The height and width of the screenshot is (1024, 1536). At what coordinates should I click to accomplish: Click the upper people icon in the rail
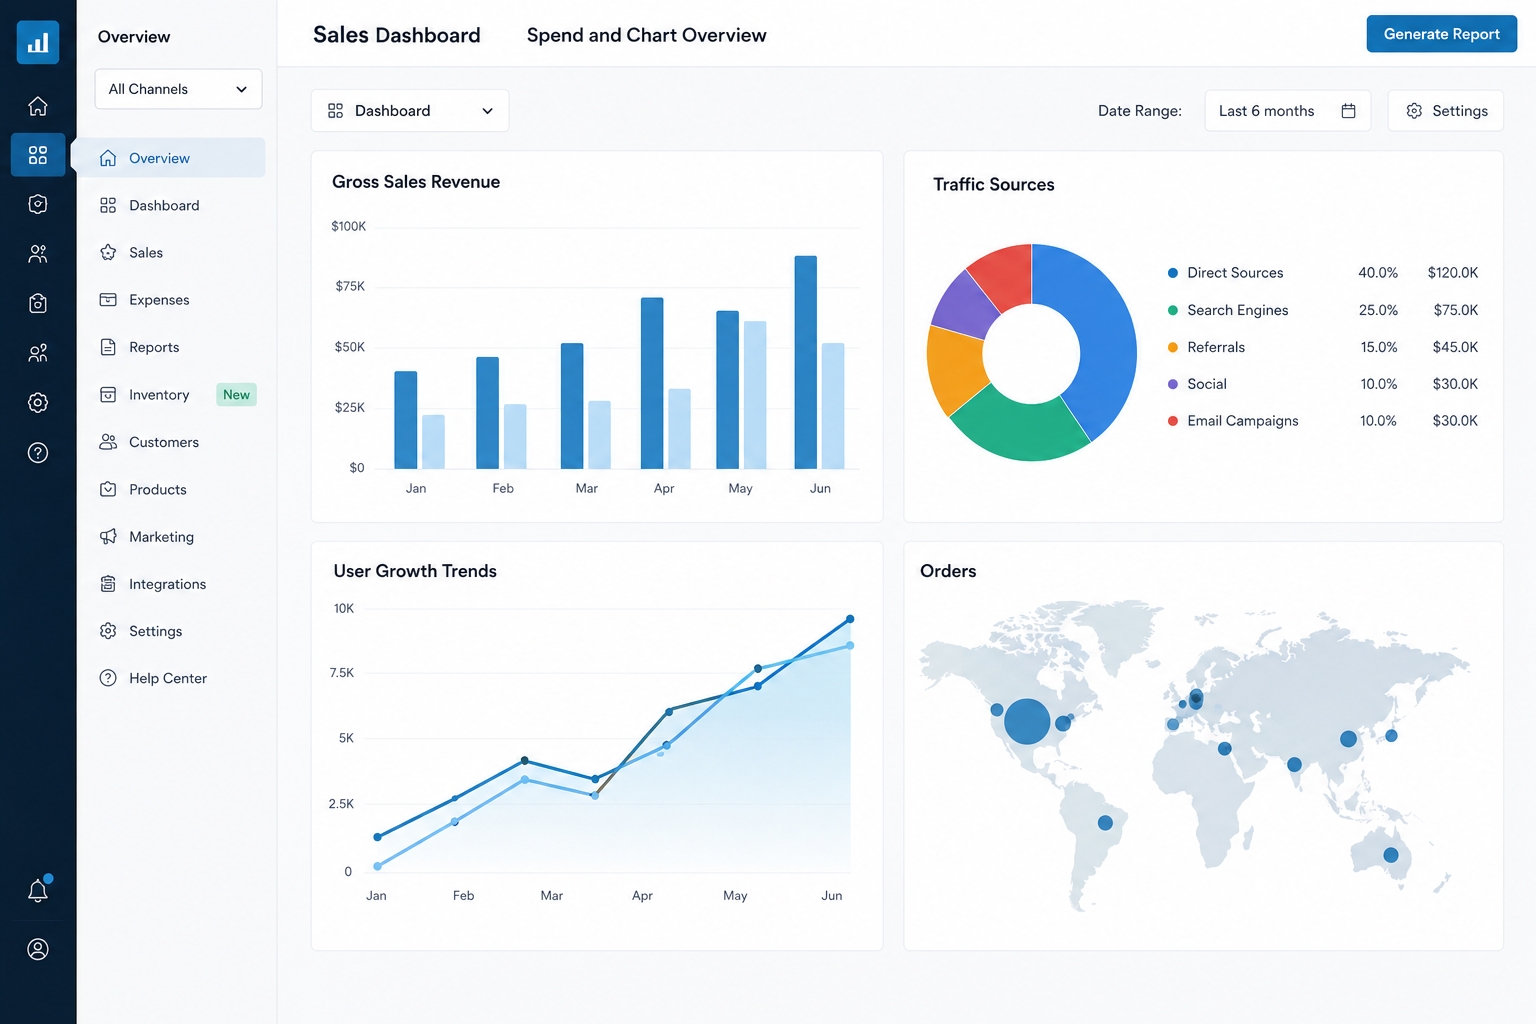tap(38, 254)
